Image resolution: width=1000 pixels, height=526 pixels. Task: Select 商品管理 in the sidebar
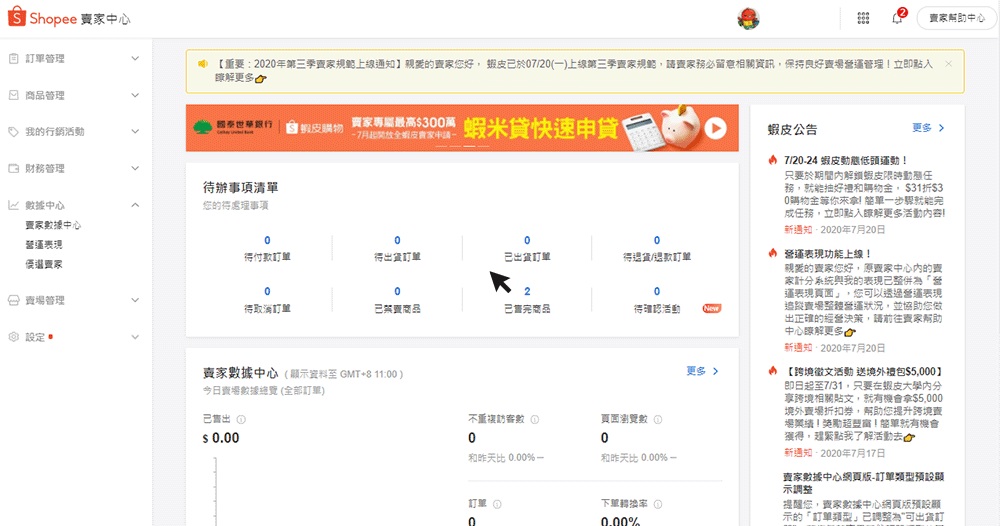click(x=45, y=95)
